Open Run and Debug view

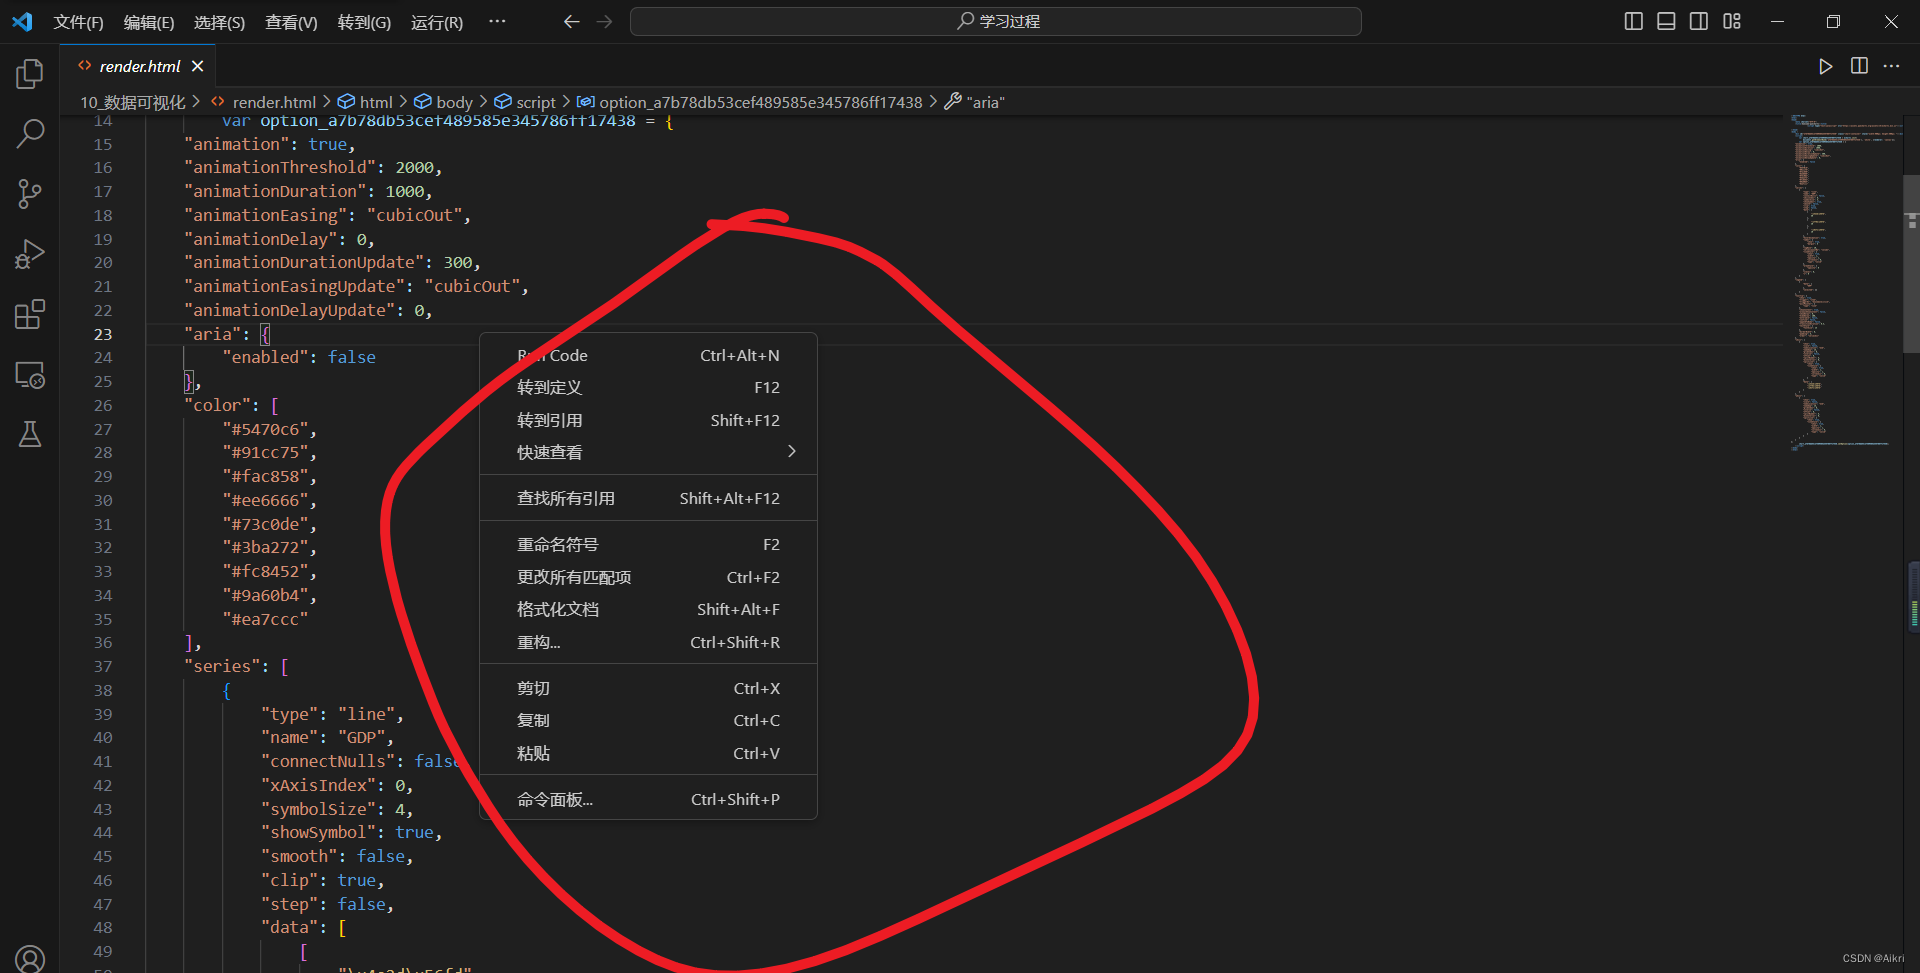(30, 254)
